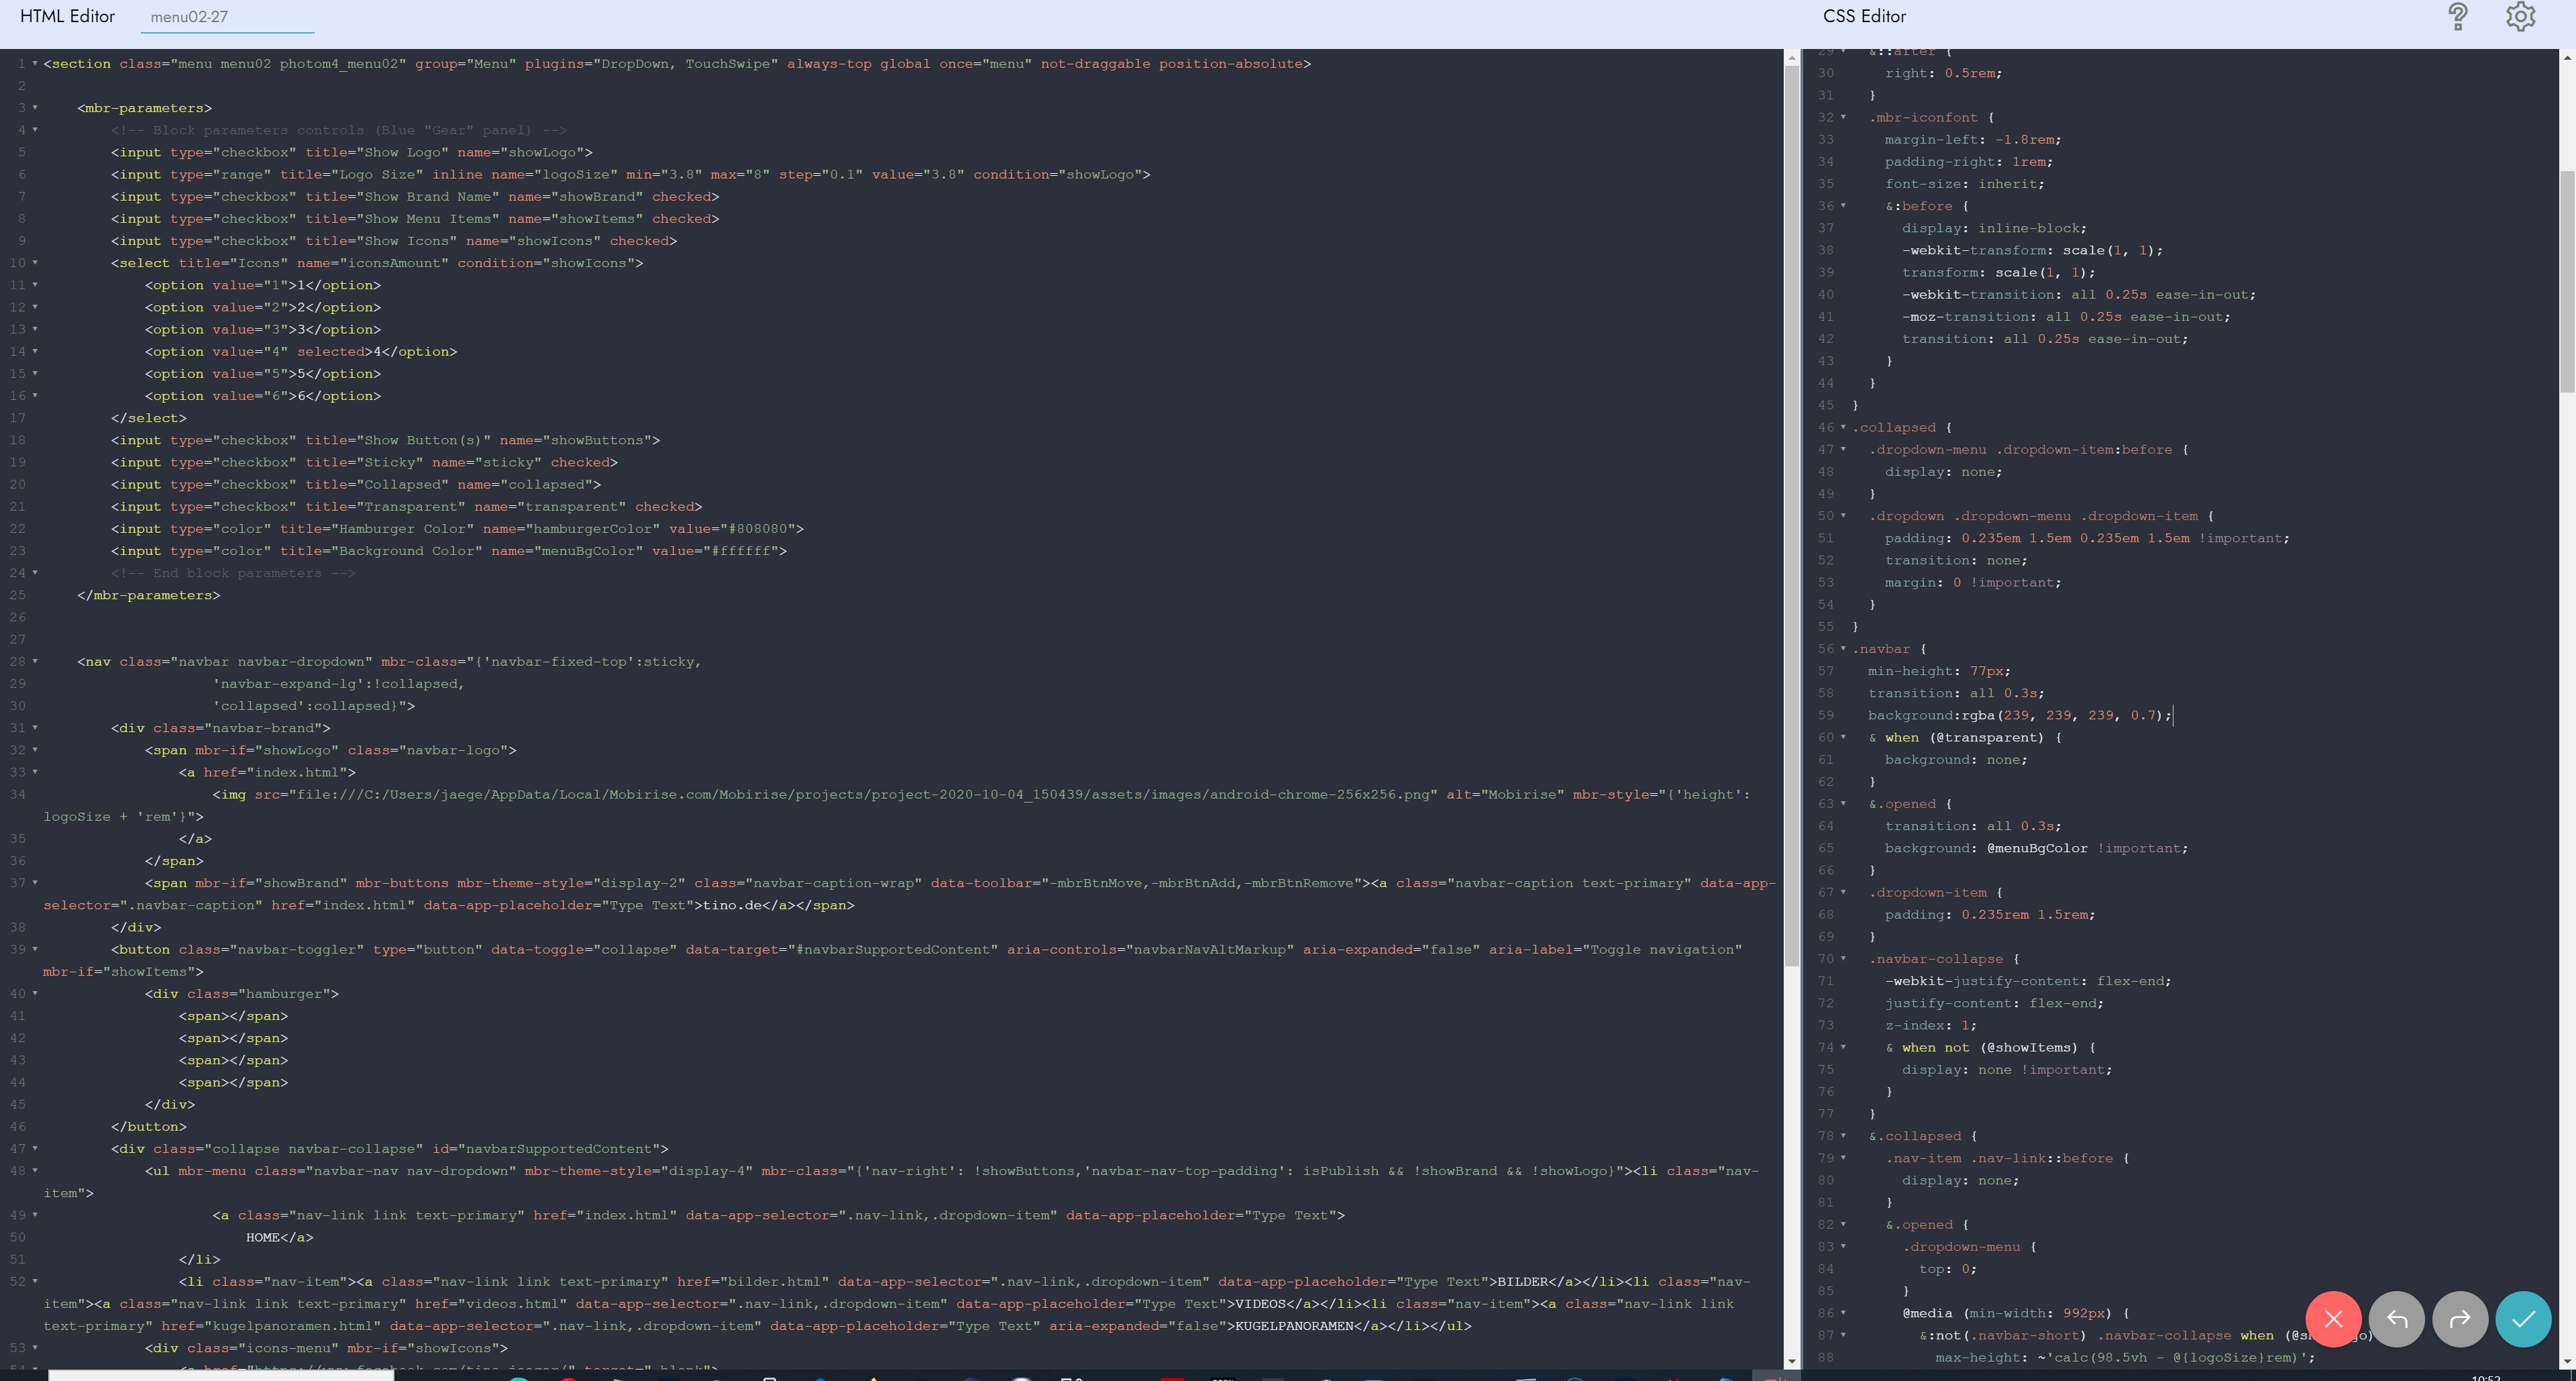Collapse the .collapsed rule at CSS line 46
Viewport: 2576px width, 1381px height.
coord(1843,428)
